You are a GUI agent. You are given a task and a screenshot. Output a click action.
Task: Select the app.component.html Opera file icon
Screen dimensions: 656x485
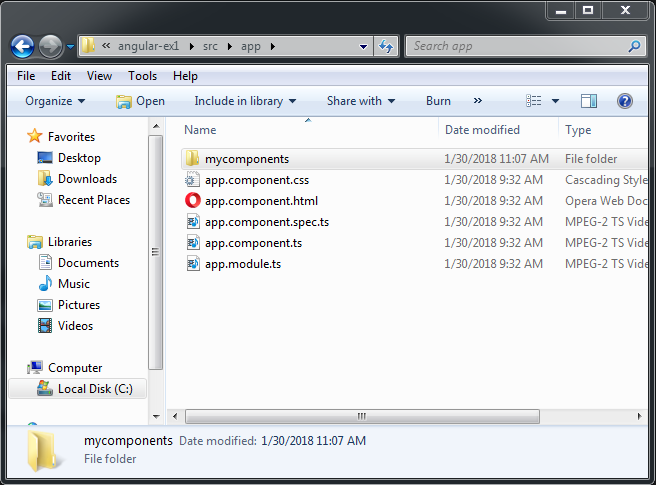click(193, 201)
